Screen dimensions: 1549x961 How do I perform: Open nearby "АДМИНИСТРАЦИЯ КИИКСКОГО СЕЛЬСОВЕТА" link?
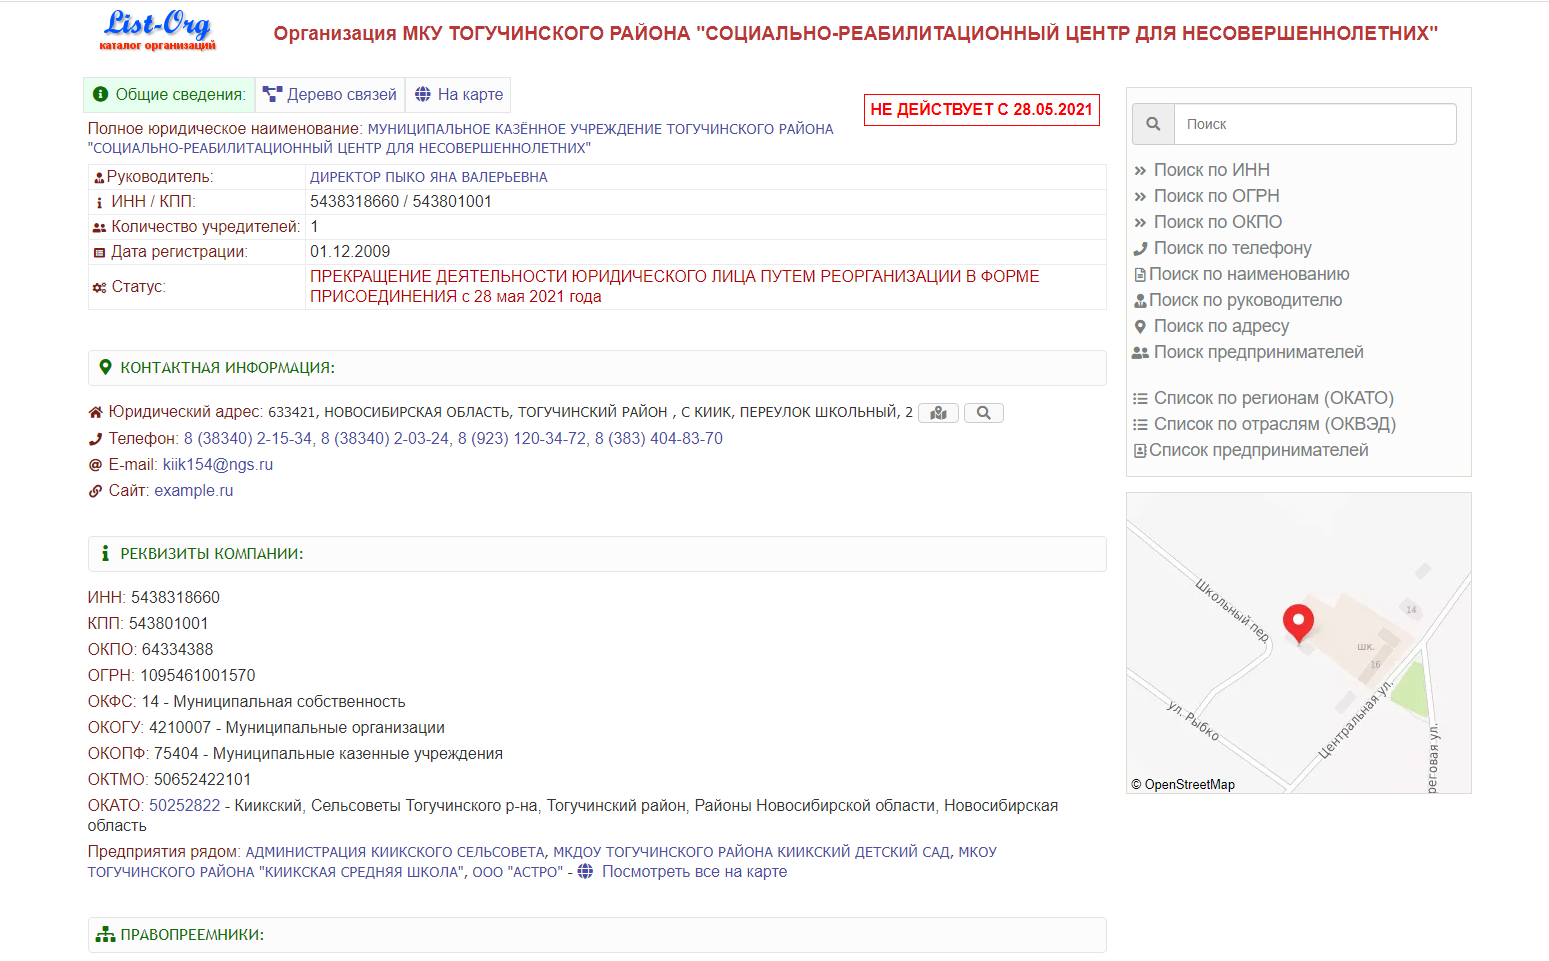[x=395, y=852]
